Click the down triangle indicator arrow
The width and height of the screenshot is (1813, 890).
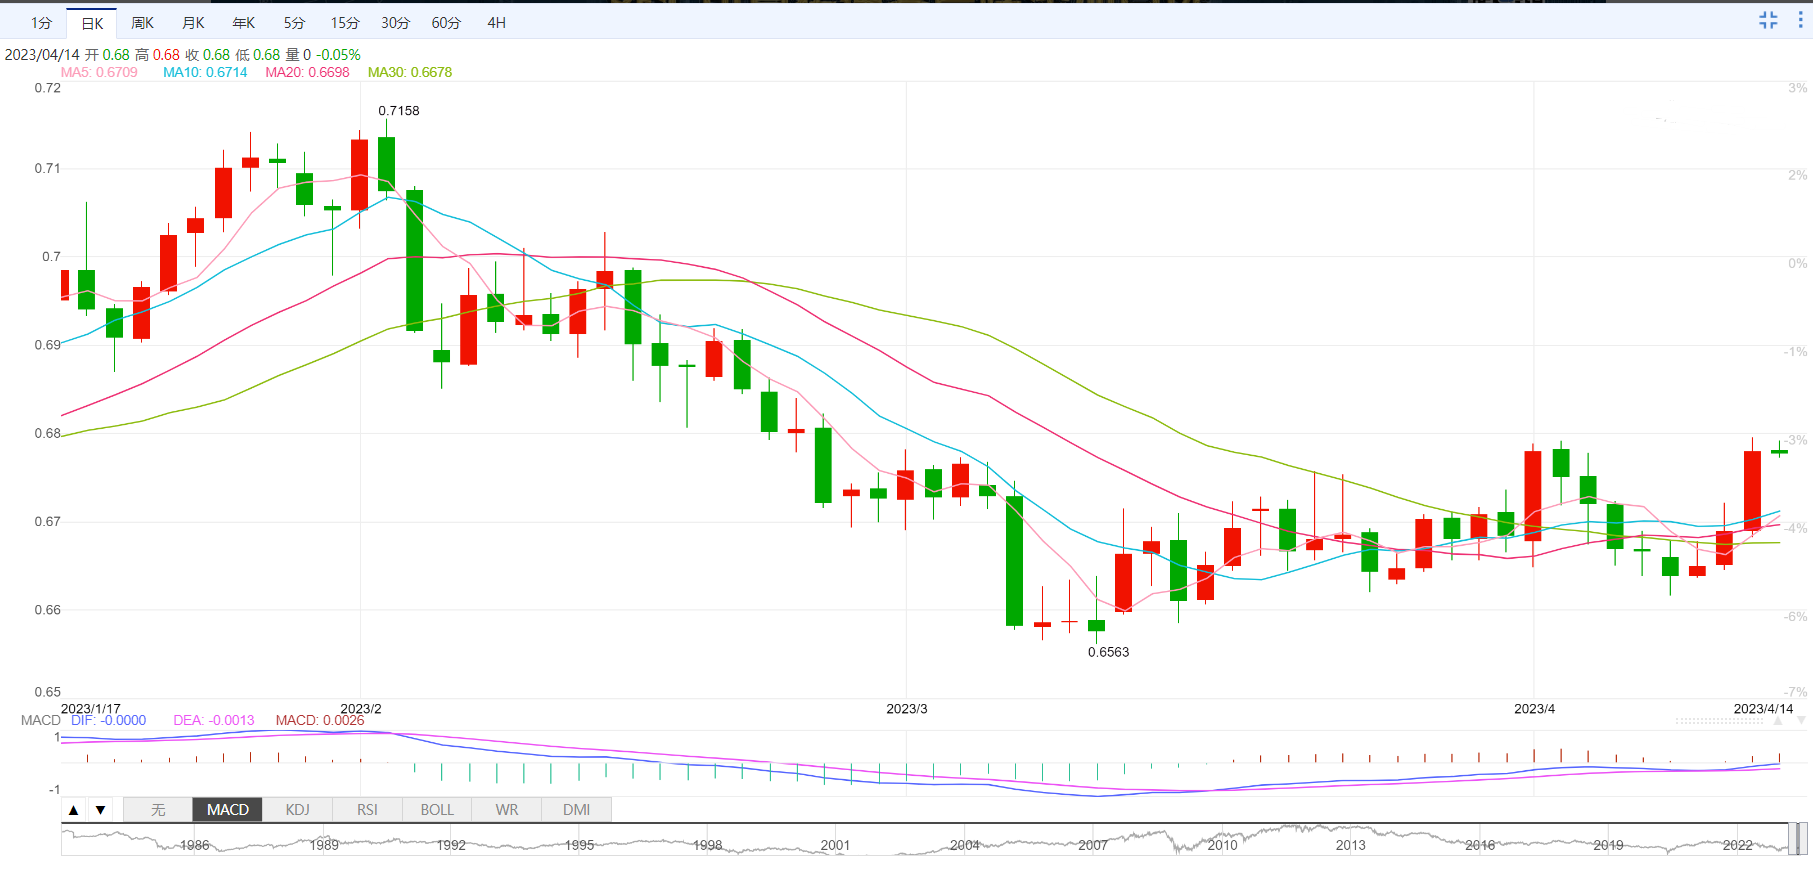100,810
